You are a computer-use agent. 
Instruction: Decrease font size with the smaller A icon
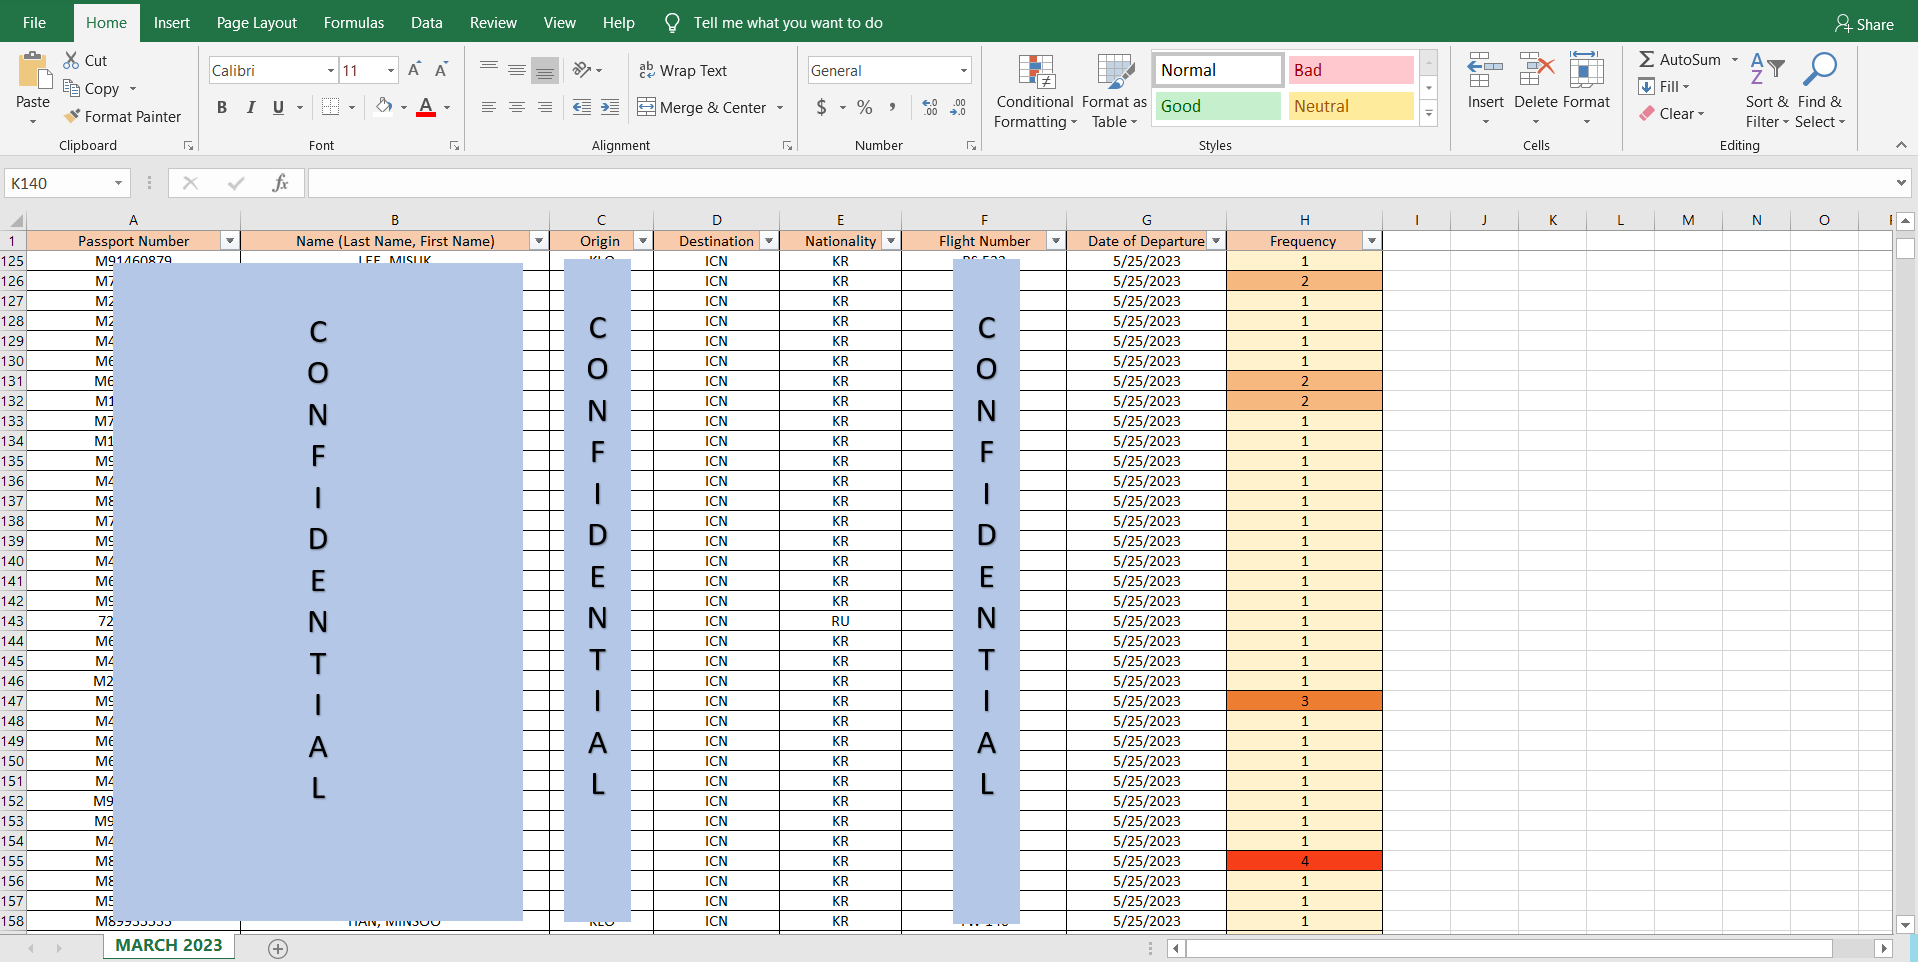tap(441, 70)
